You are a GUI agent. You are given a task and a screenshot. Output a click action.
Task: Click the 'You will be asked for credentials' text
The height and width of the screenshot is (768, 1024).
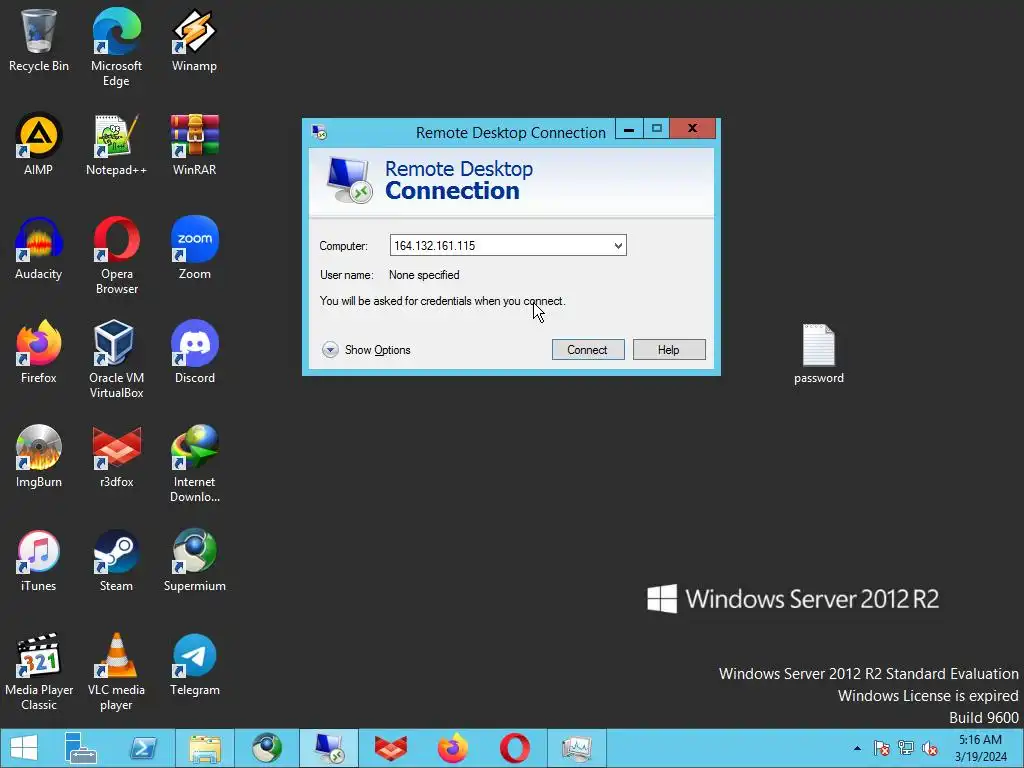pyautogui.click(x=443, y=301)
